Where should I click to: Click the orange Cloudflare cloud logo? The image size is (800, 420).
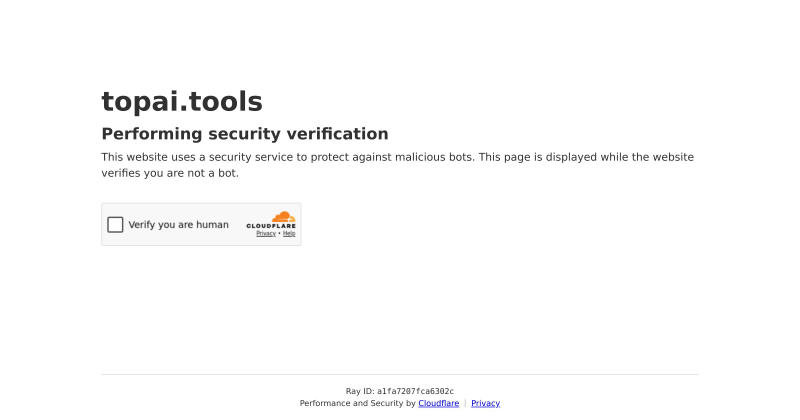click(283, 217)
